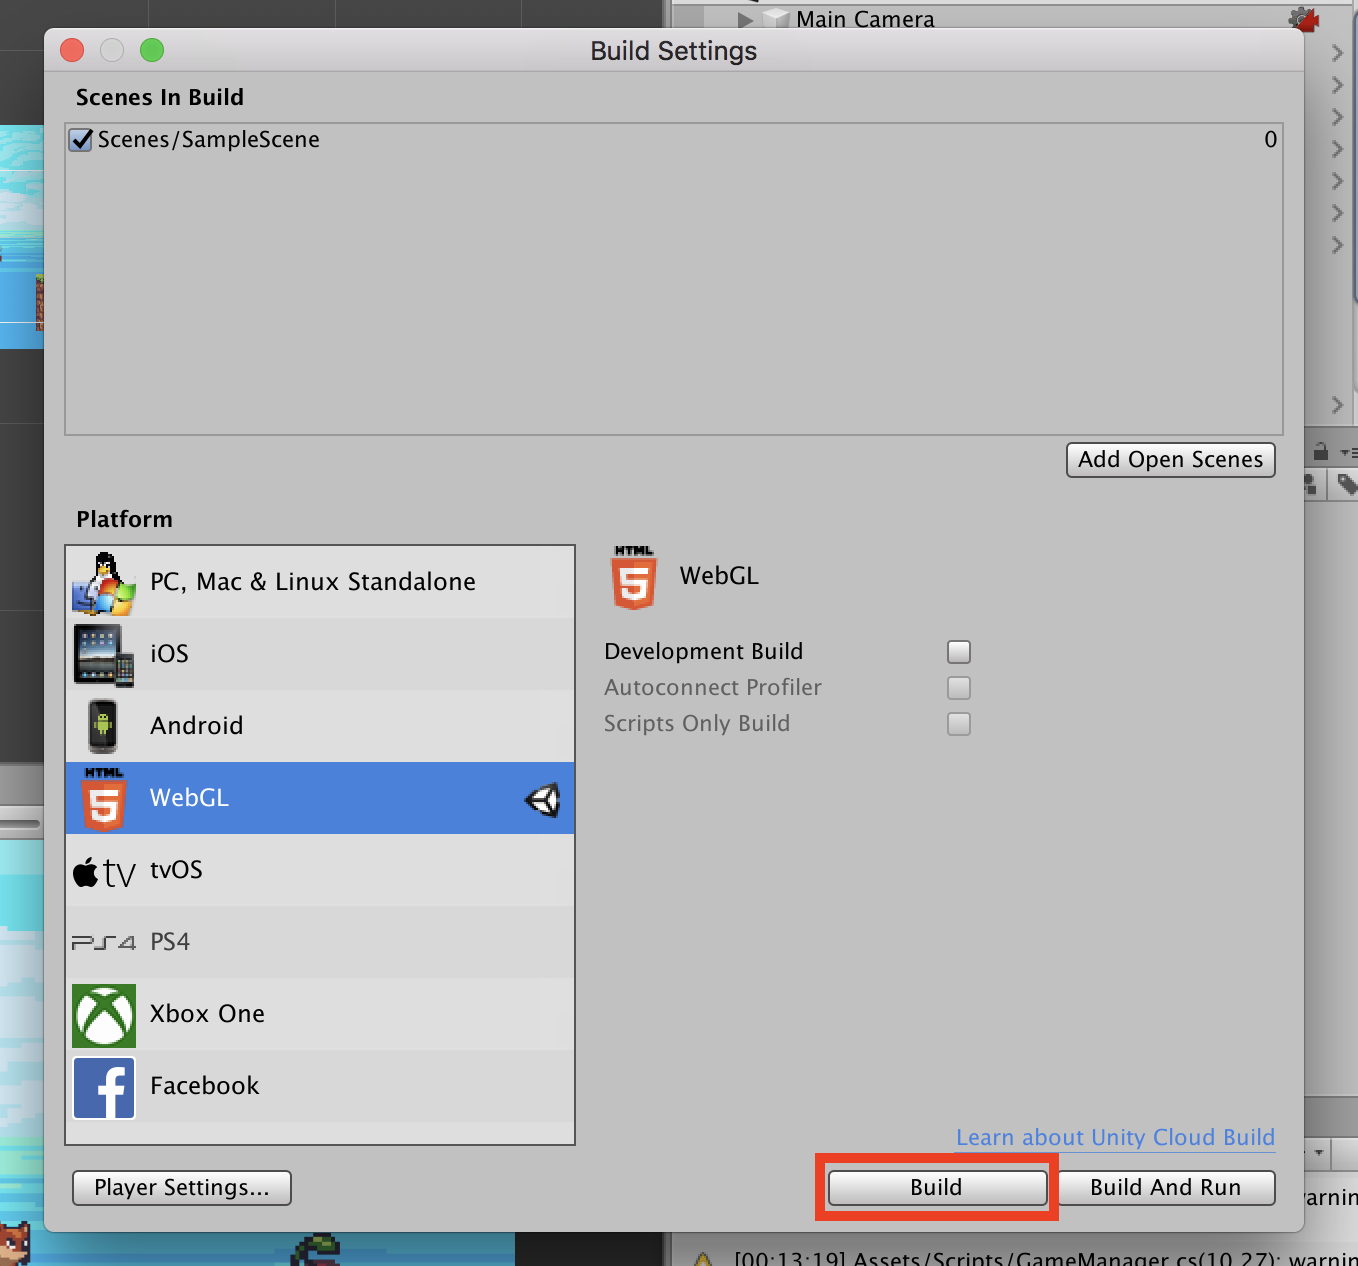The image size is (1358, 1266).
Task: Close the Build Settings window
Action: [x=72, y=50]
